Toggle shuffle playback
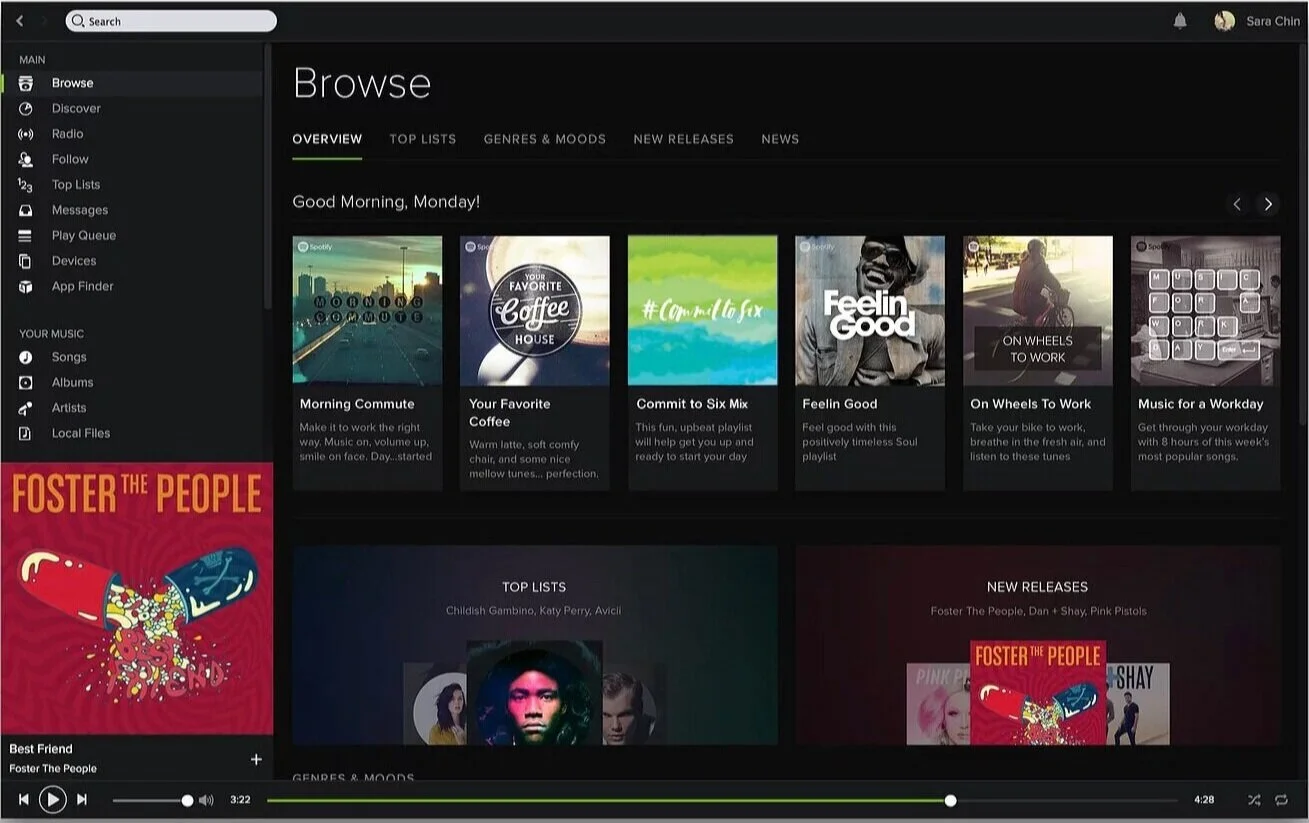 1254,800
